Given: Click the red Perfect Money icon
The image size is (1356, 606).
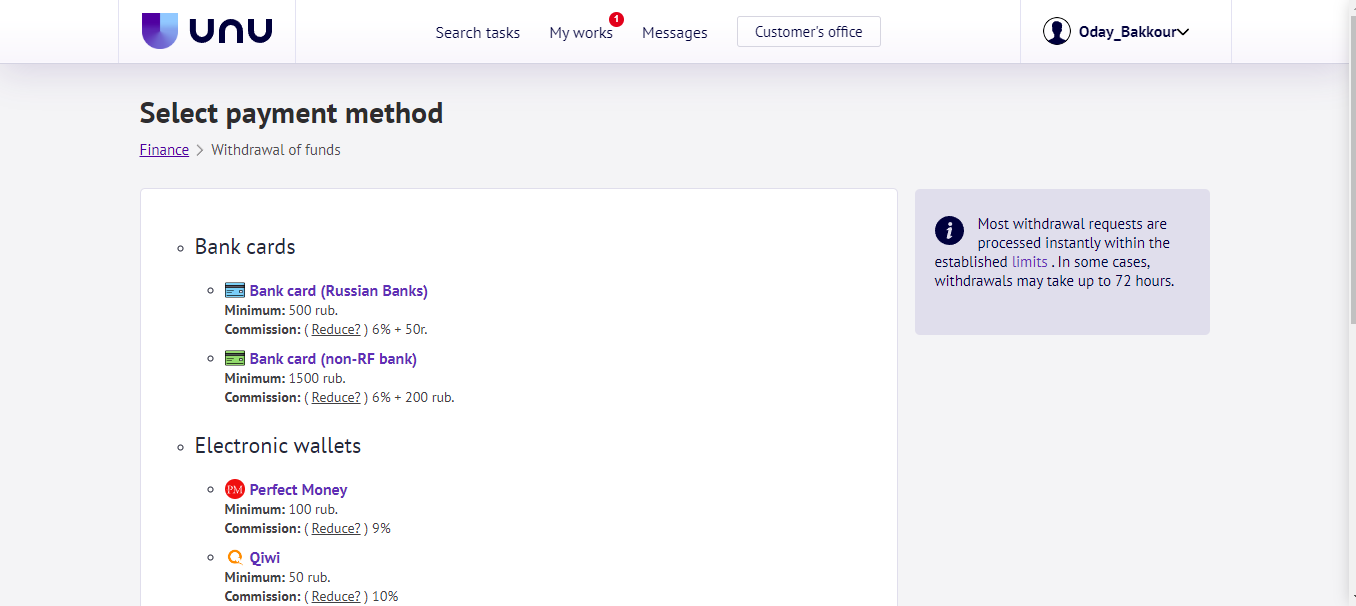Looking at the screenshot, I should coord(235,490).
